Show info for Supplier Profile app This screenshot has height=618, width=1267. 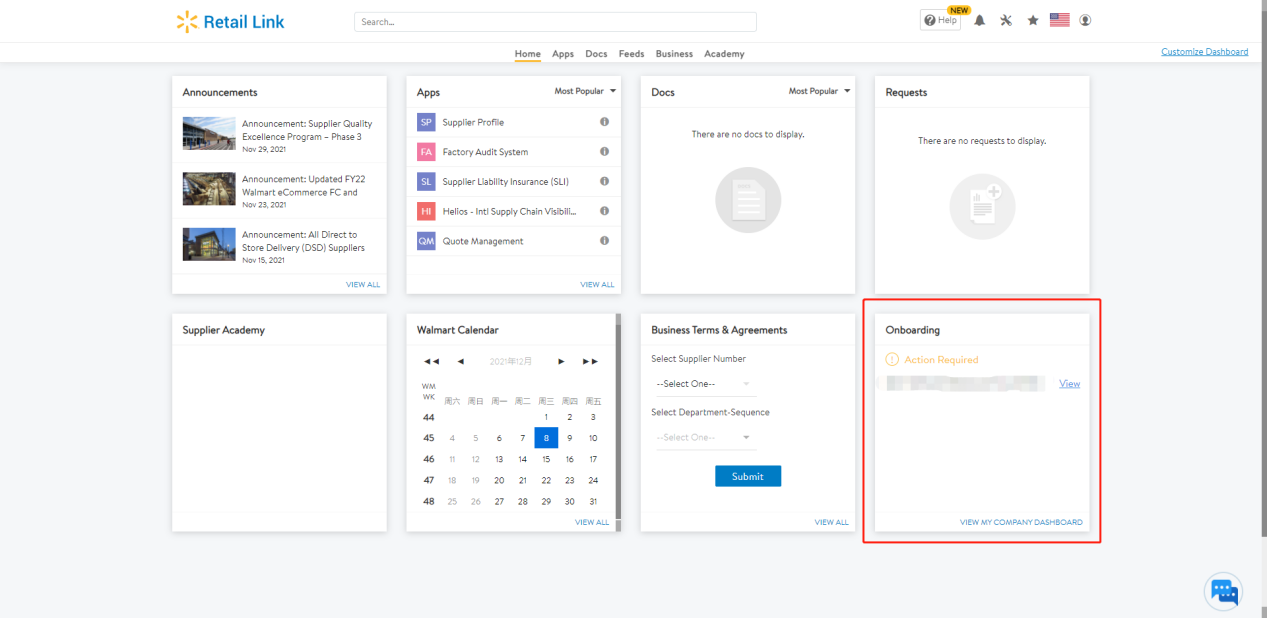pyautogui.click(x=604, y=122)
